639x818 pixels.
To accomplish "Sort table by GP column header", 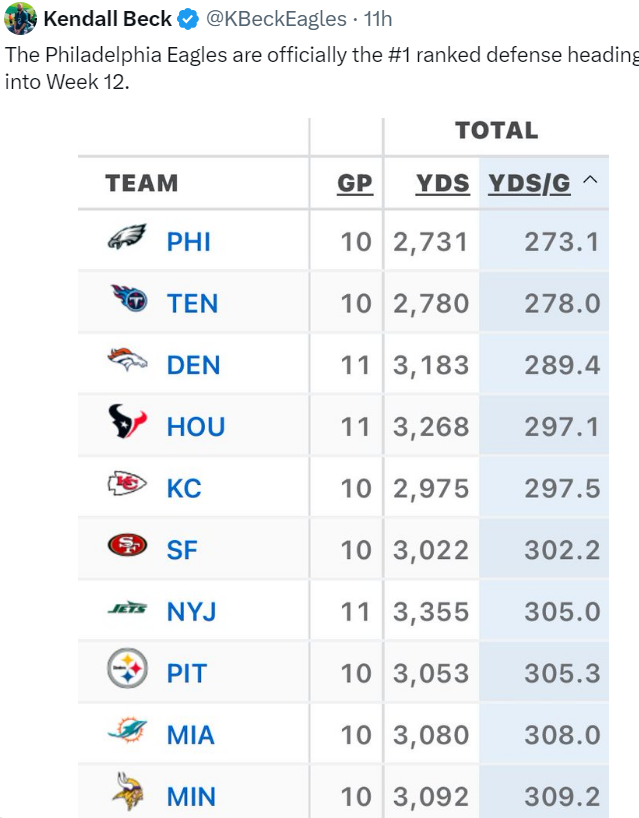I will [x=355, y=183].
